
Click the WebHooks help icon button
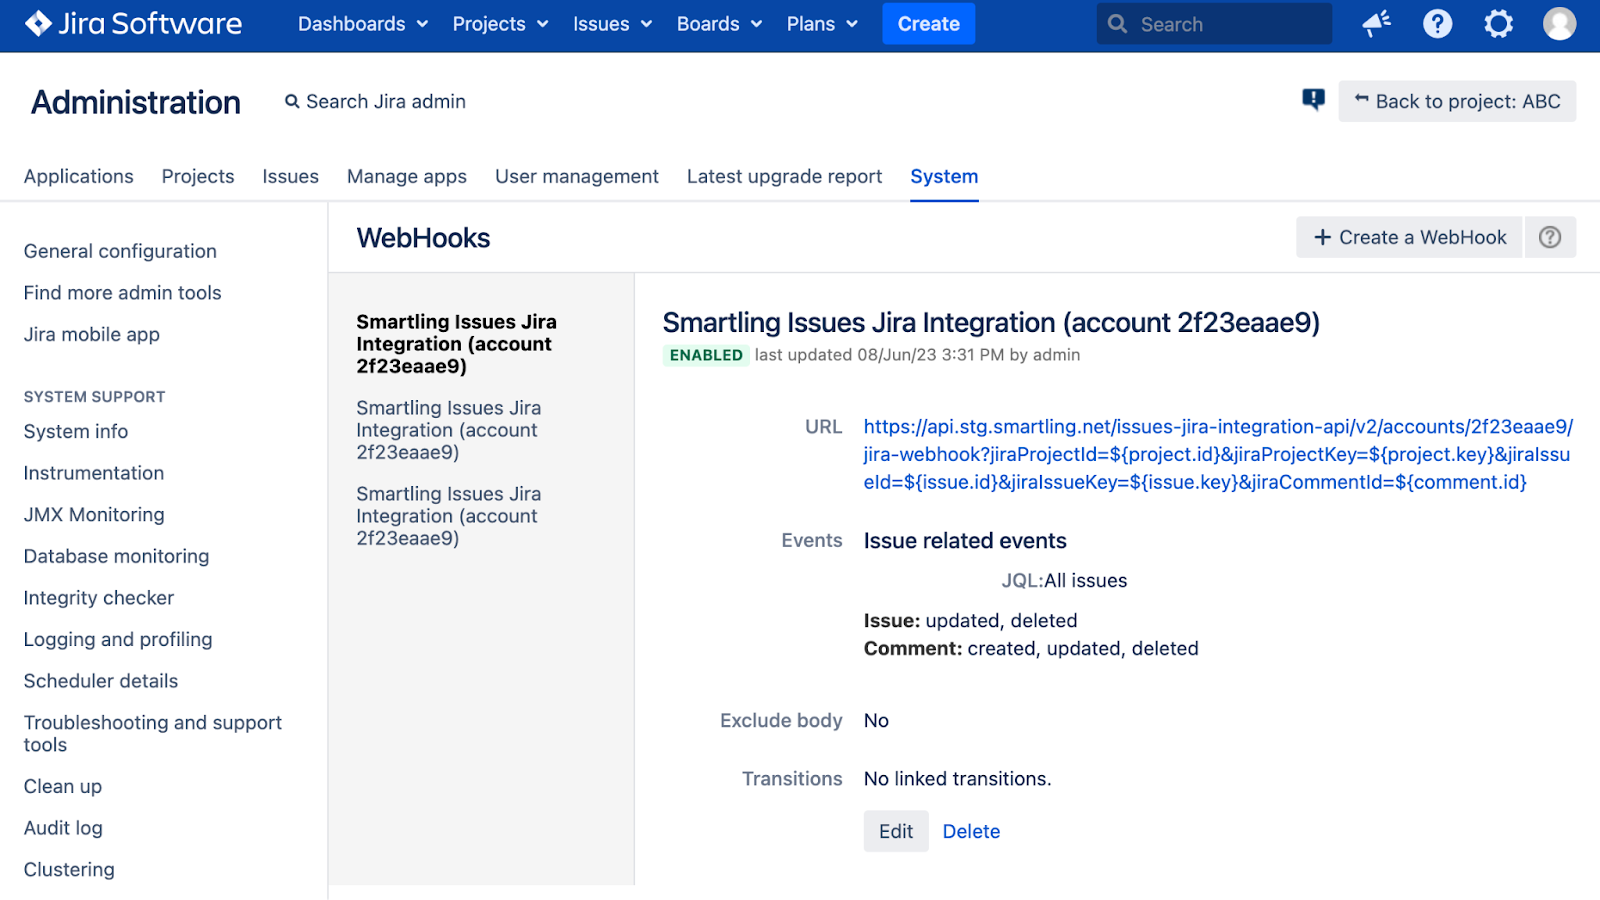coord(1550,237)
